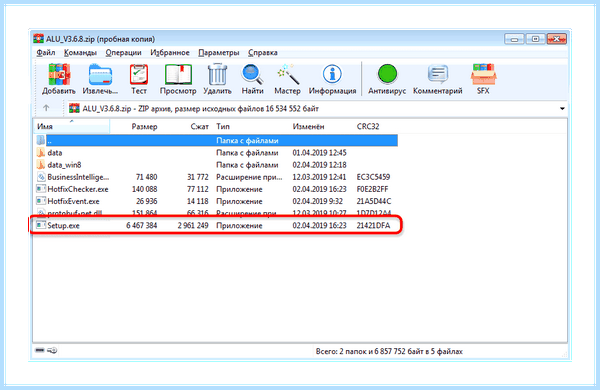The image size is (600, 390).
Task: Open the Справка menu
Action: 262,52
